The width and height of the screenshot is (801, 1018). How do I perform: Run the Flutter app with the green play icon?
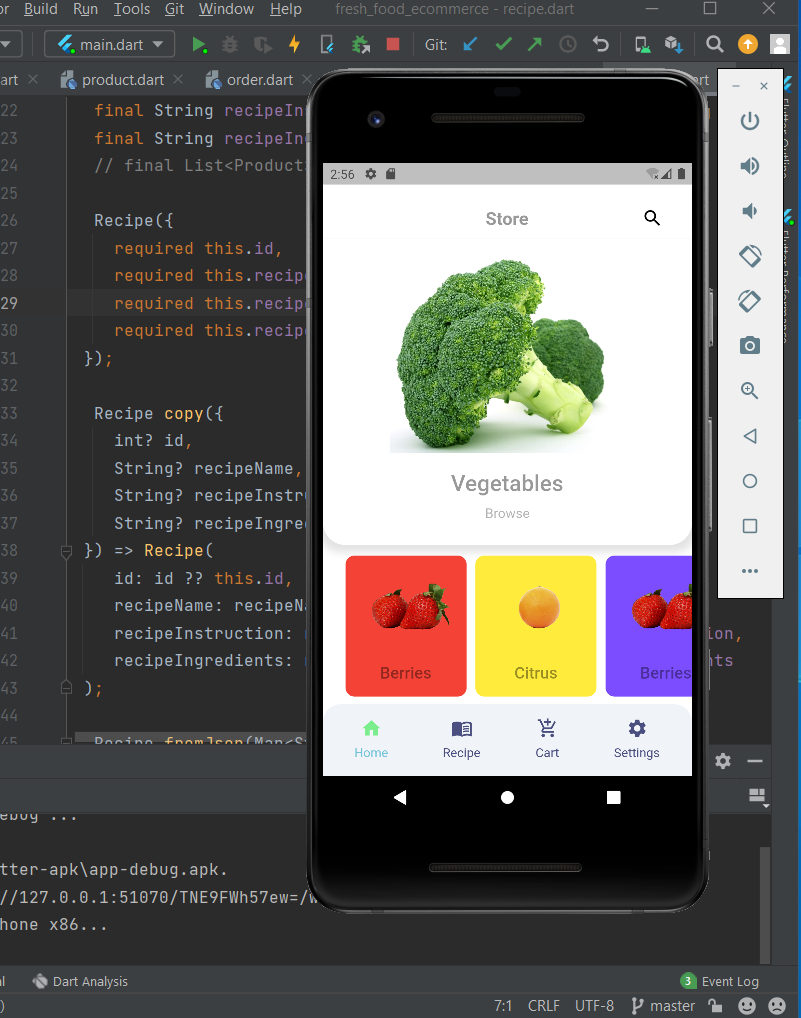click(199, 44)
